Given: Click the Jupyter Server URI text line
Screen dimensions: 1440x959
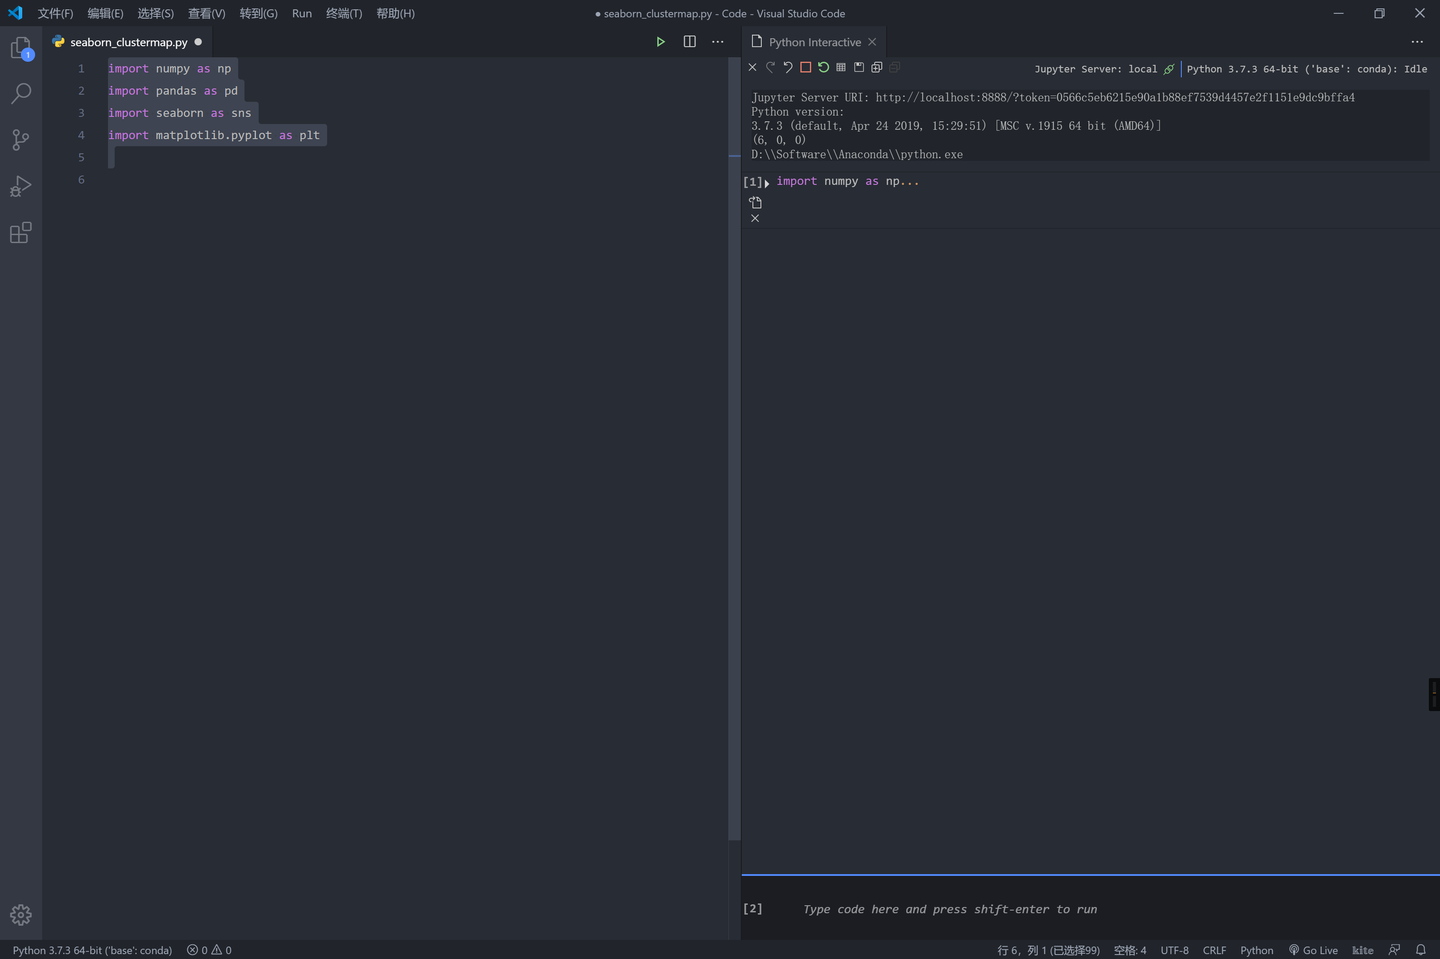Looking at the screenshot, I should click(x=1053, y=97).
